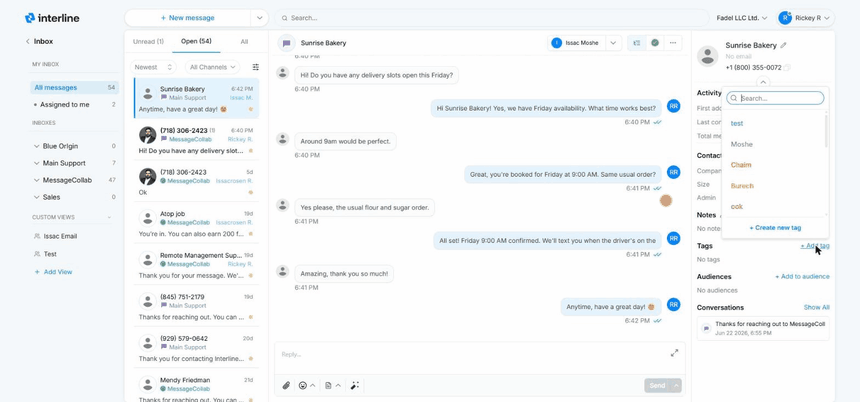The width and height of the screenshot is (860, 402).
Task: Open the (718) 306-2423 conversation saying Ok
Action: point(196,182)
